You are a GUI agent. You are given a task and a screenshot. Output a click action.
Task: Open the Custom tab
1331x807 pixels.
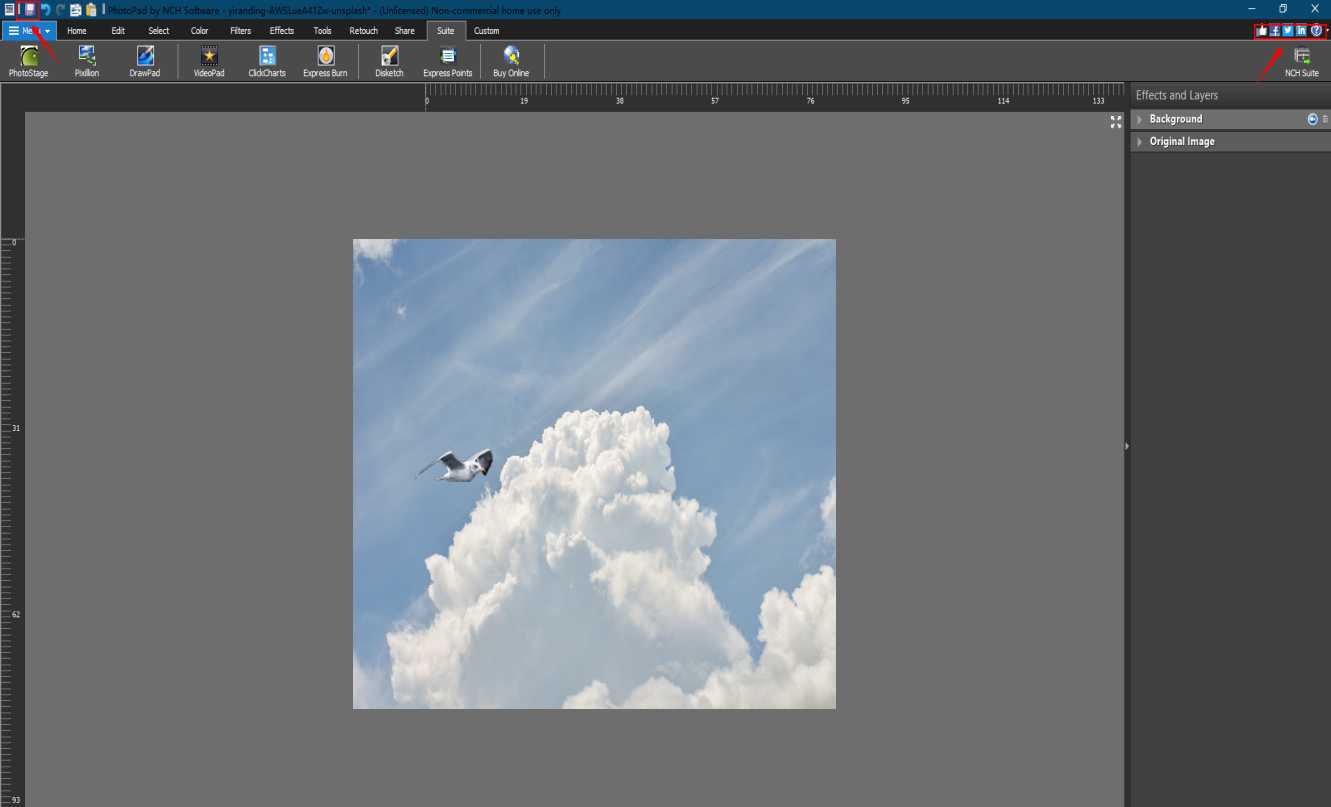487,31
